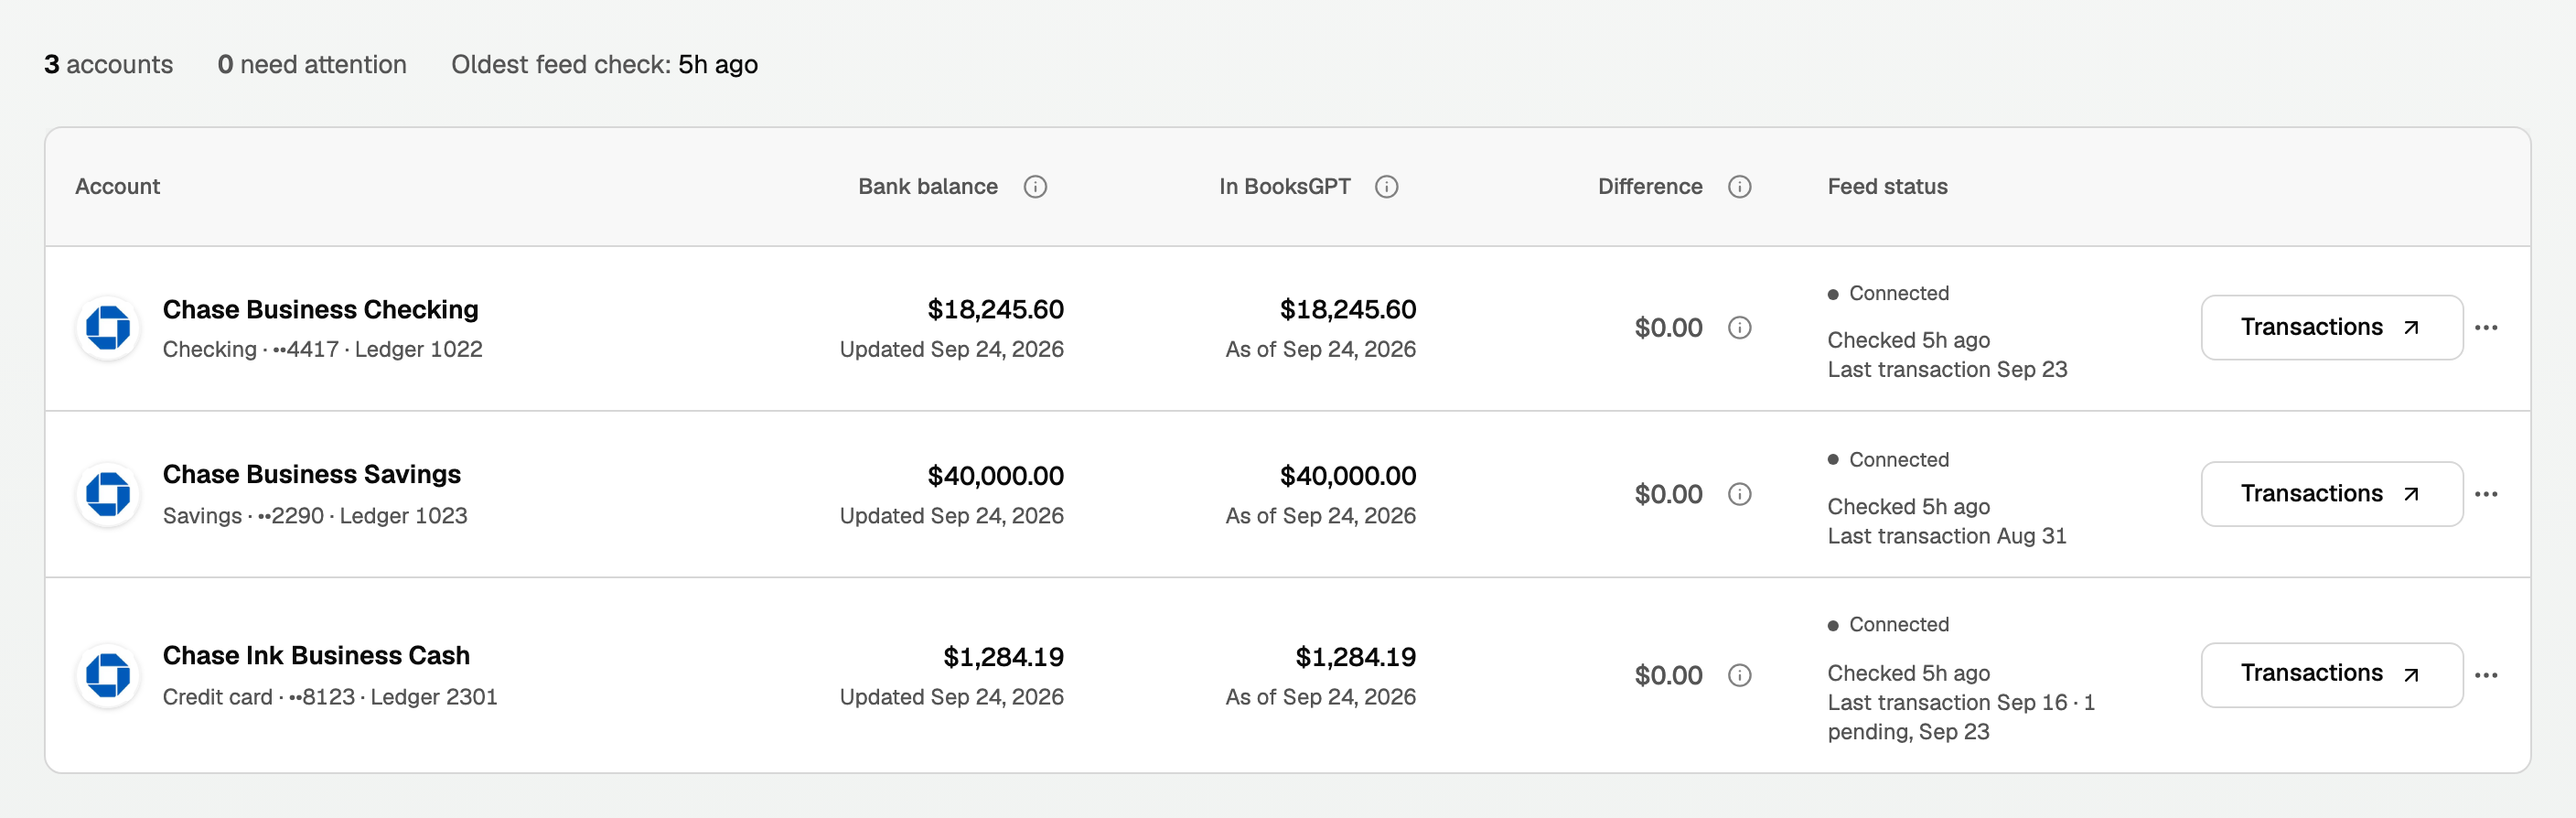Click the 3 accounts summary
Image resolution: width=2576 pixels, height=818 pixels.
pos(108,65)
